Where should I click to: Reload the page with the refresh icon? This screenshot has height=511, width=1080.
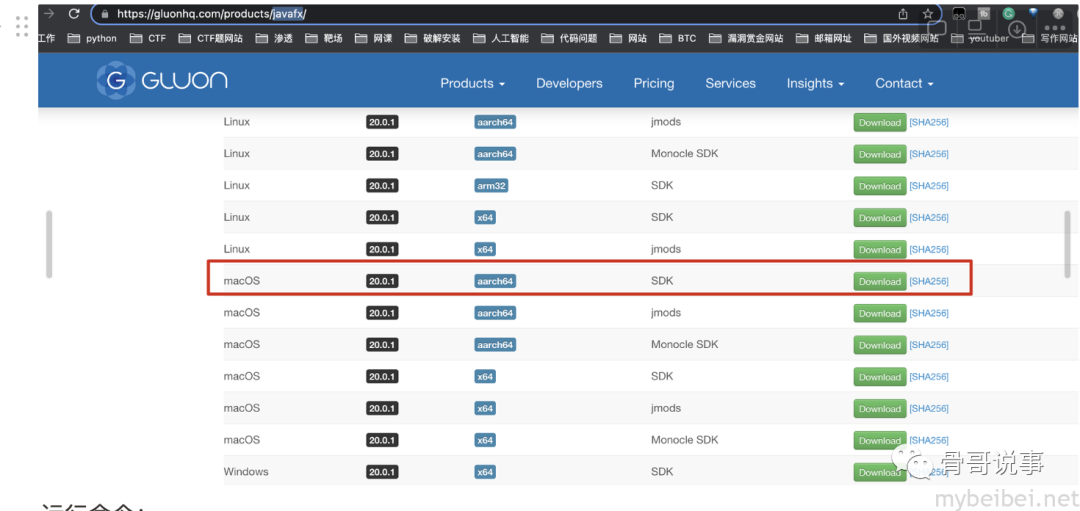coord(74,13)
